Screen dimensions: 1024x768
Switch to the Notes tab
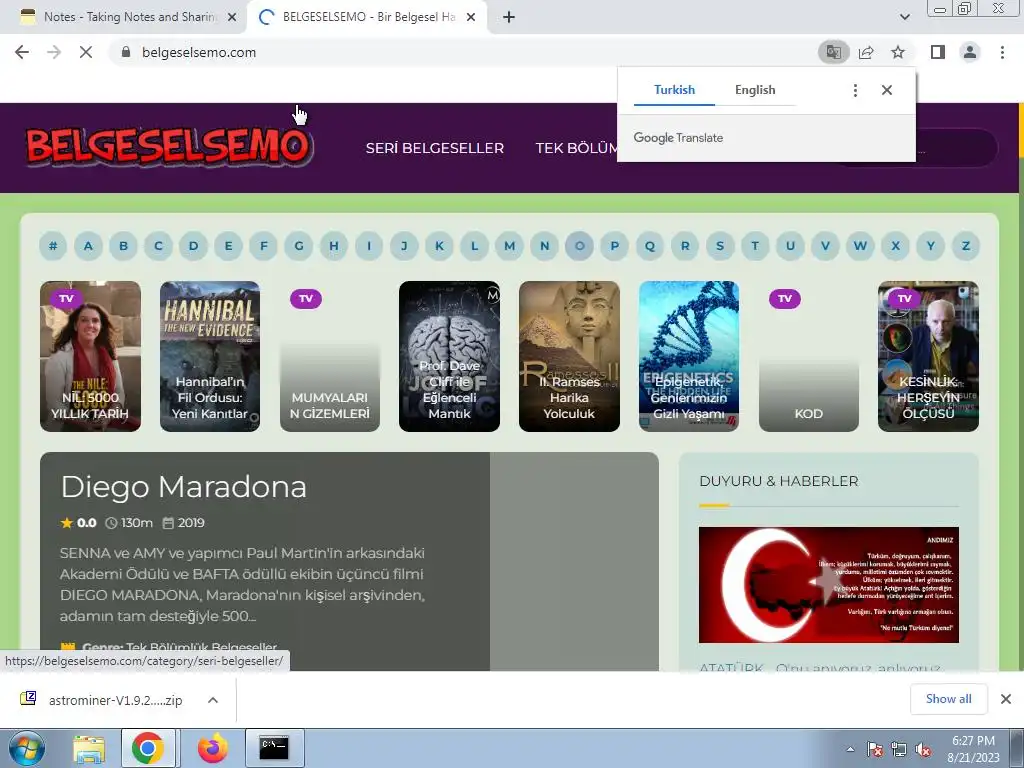[124, 17]
